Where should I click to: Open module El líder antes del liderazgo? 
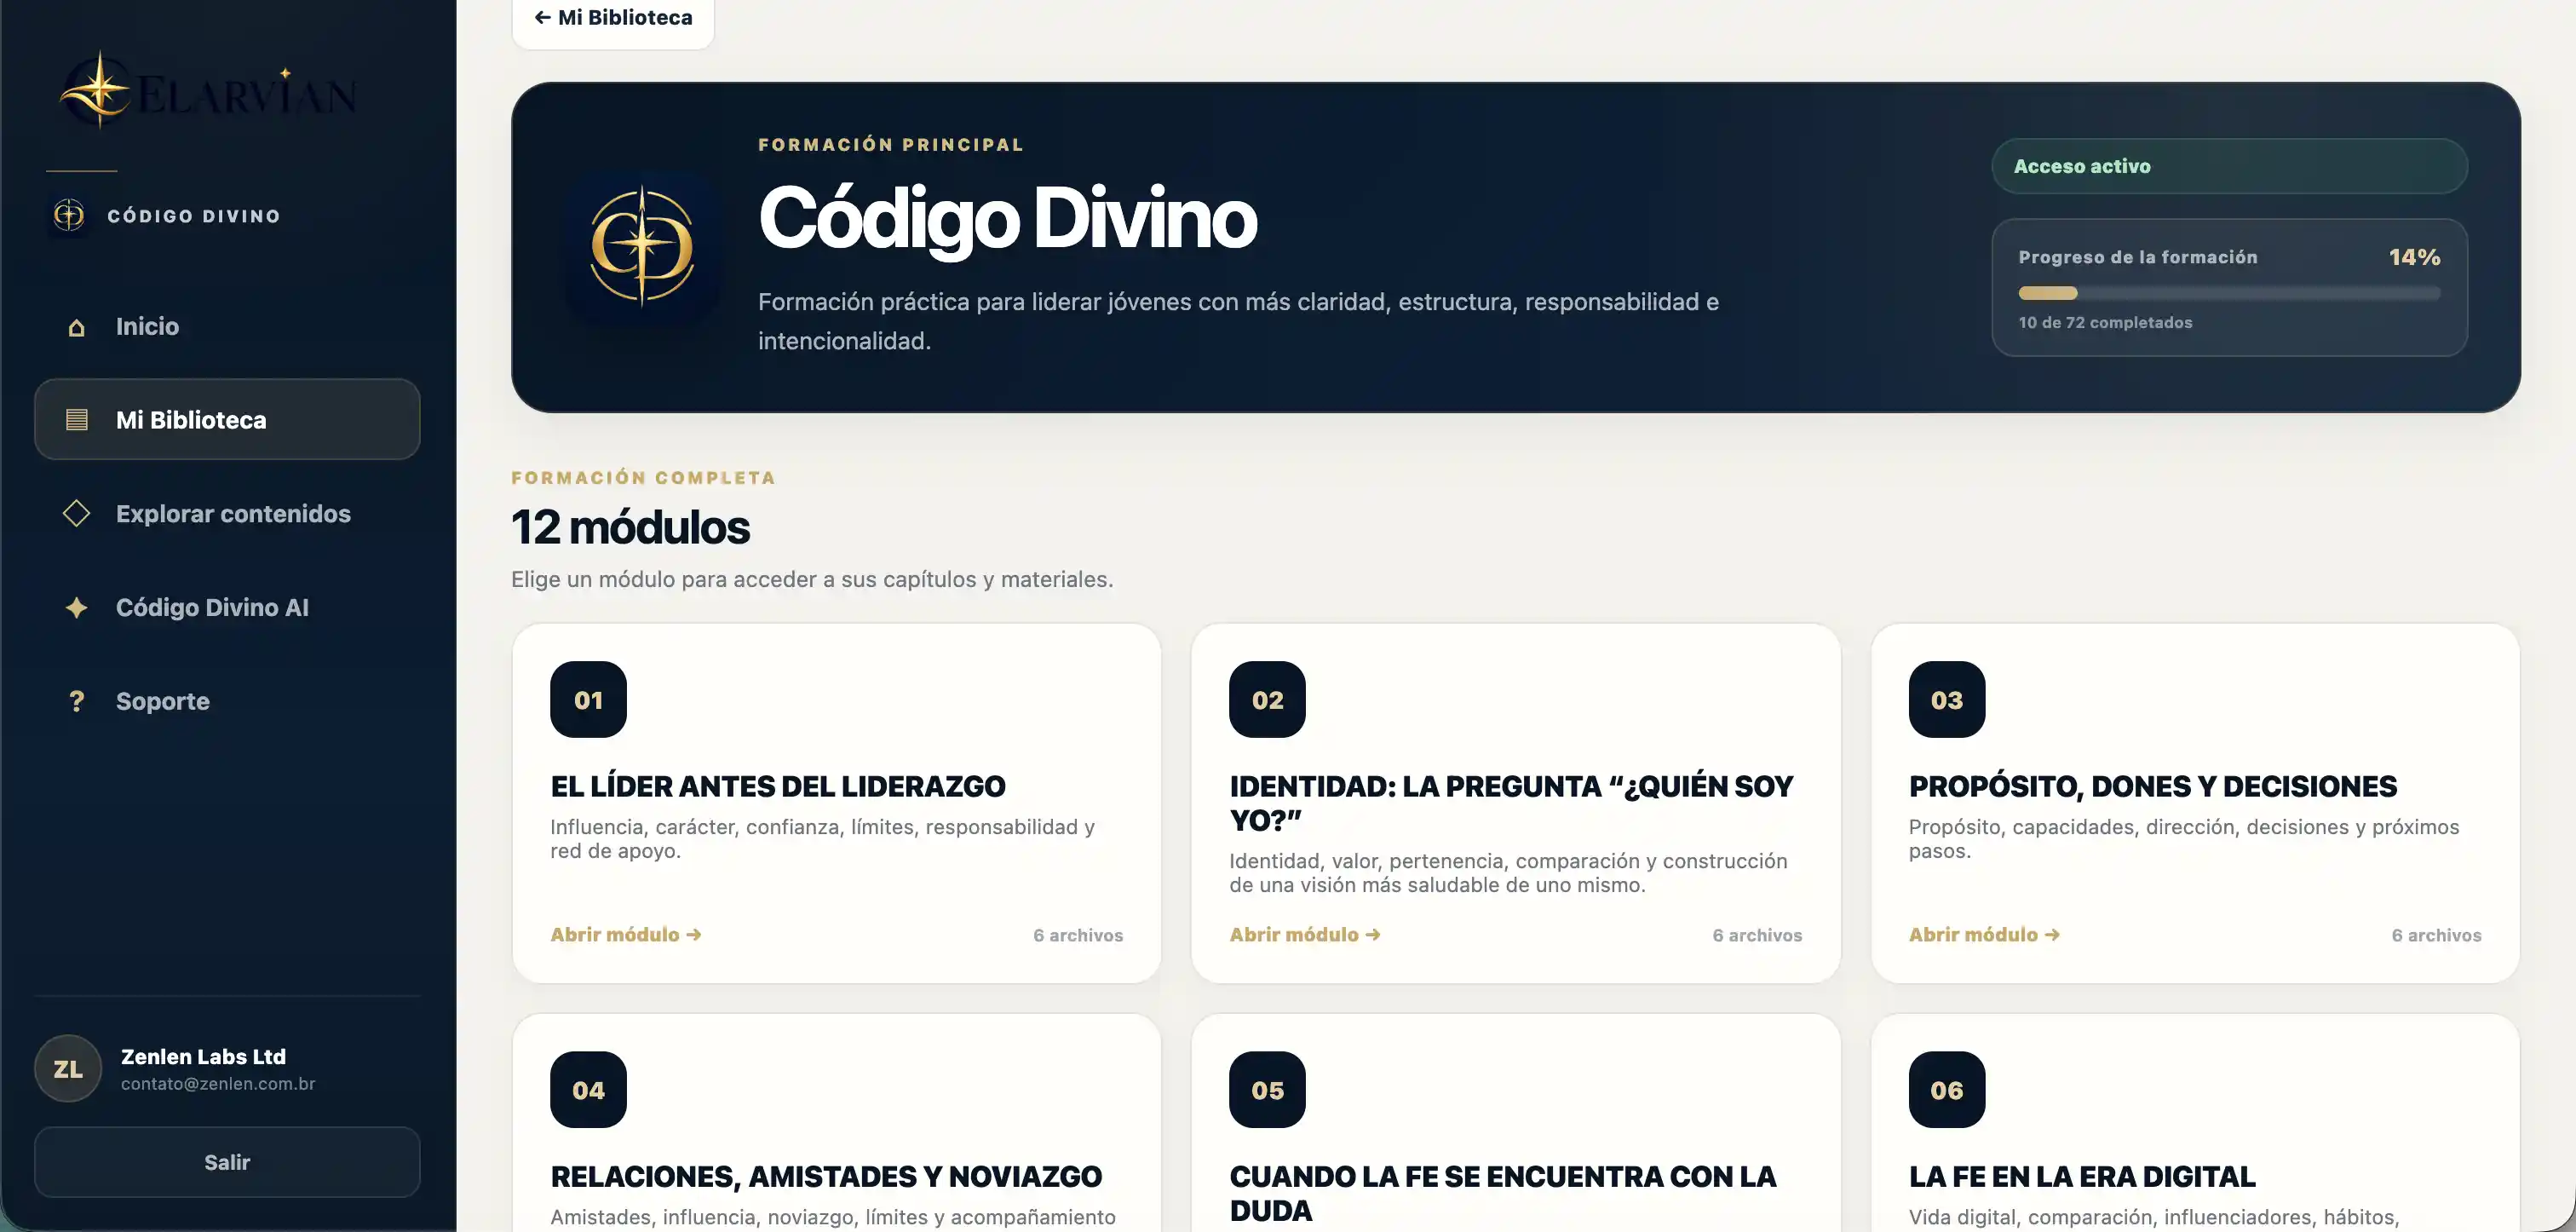626,934
